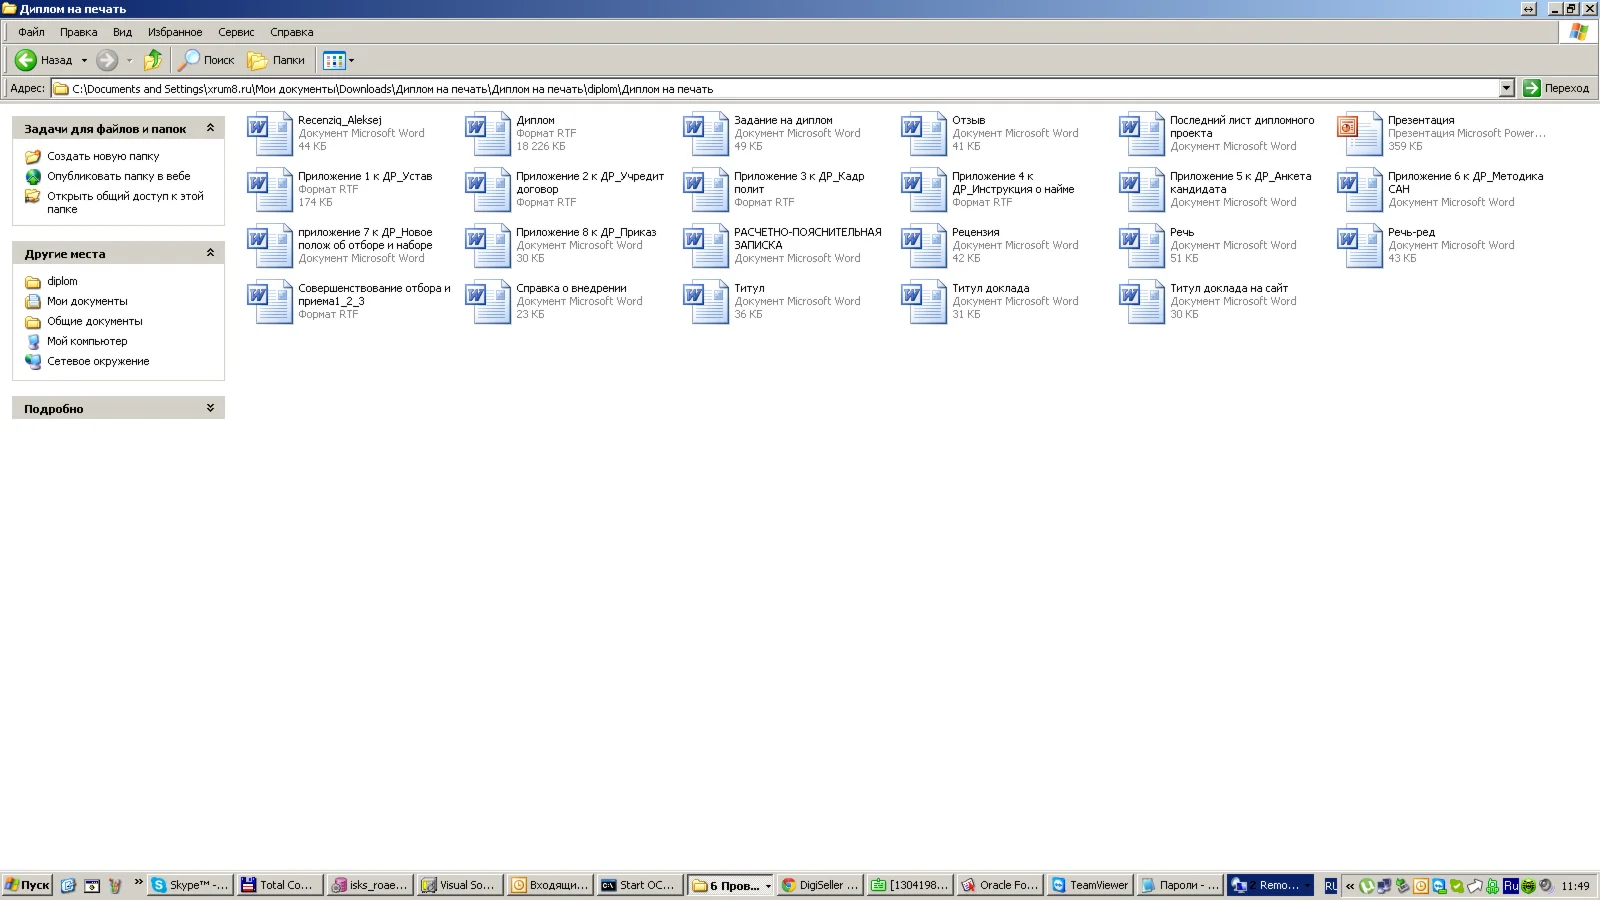1600x900 pixels.
Task: Open the Вид menu
Action: click(x=123, y=32)
